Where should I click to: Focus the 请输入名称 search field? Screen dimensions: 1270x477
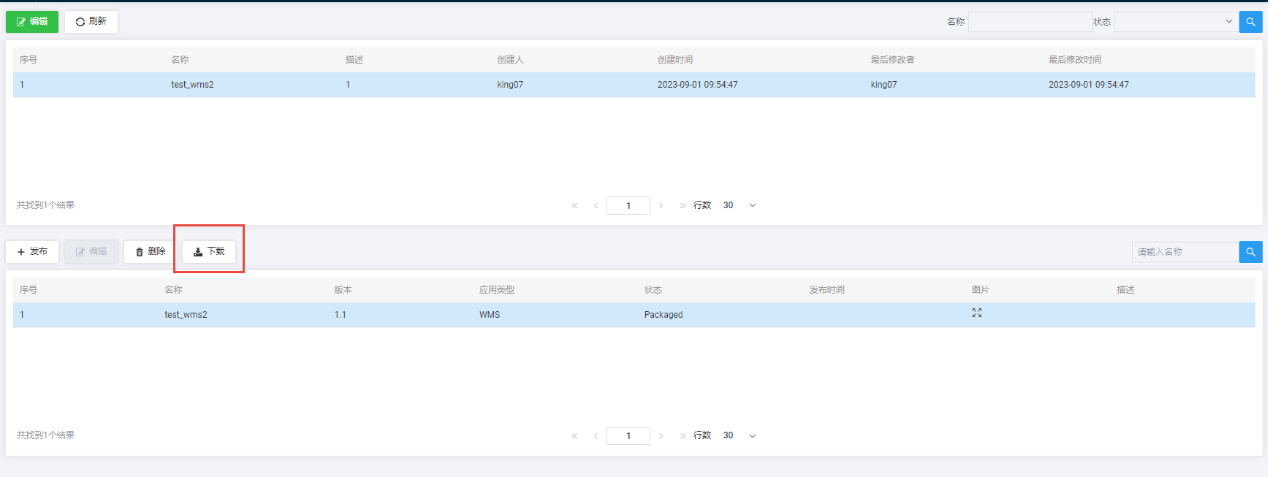(x=1185, y=252)
